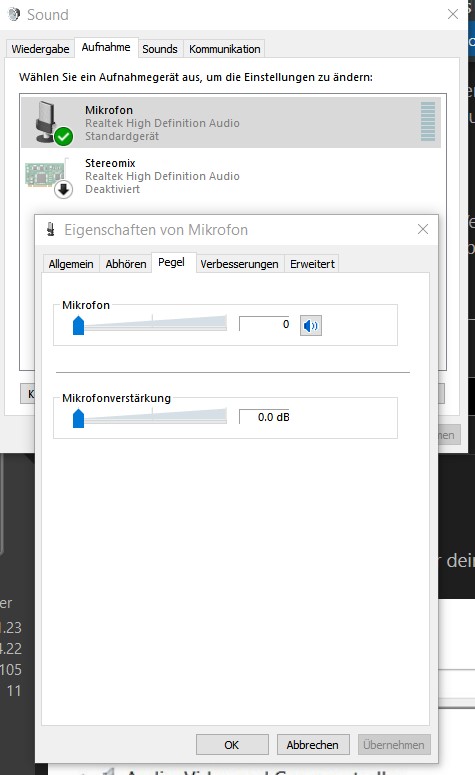Click the green checkmark default-device badge
This screenshot has width=475, height=775.
pyautogui.click(x=64, y=136)
